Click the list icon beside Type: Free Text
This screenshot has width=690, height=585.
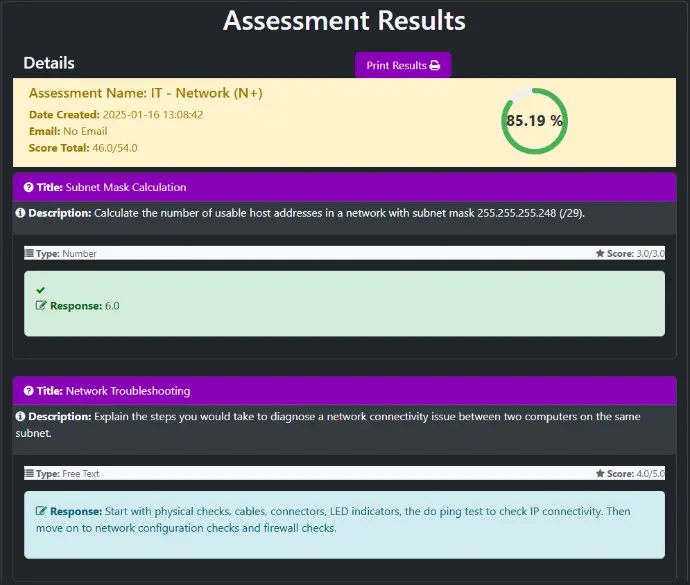click(29, 474)
